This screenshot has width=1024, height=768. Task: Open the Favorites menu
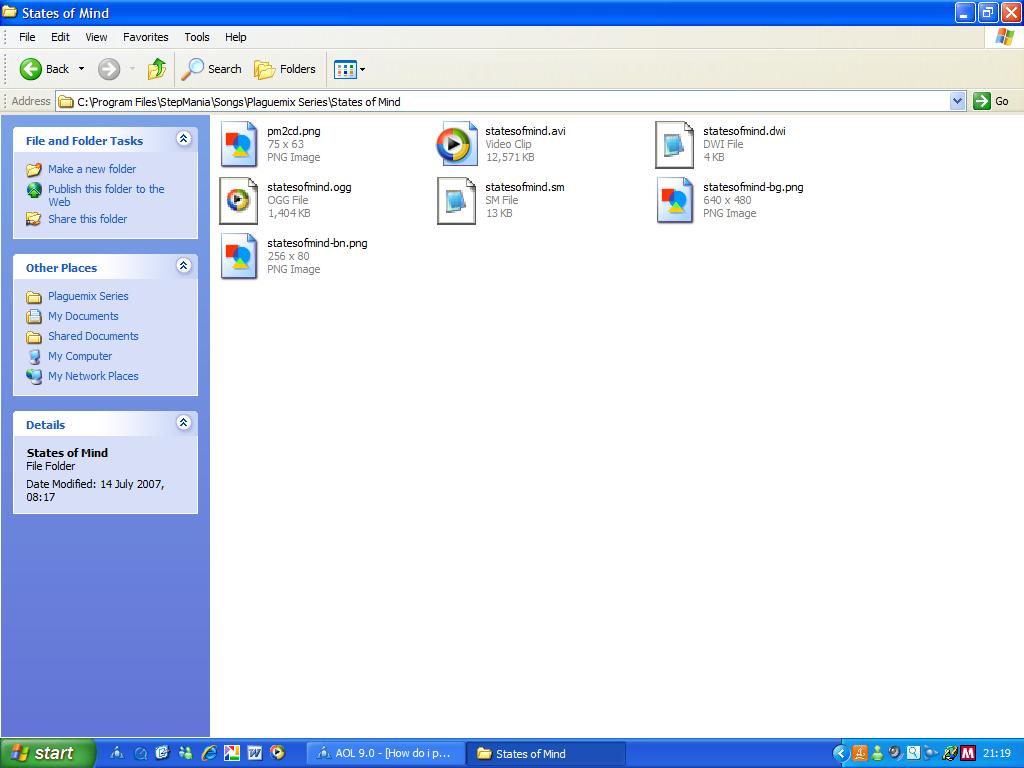[x=146, y=37]
